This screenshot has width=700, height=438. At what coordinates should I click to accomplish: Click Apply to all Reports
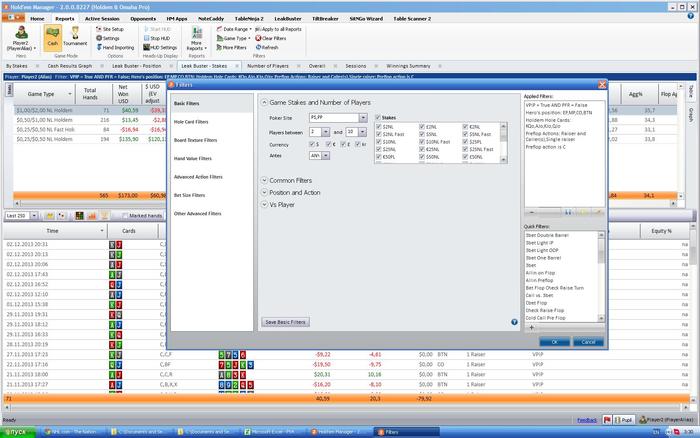point(278,29)
